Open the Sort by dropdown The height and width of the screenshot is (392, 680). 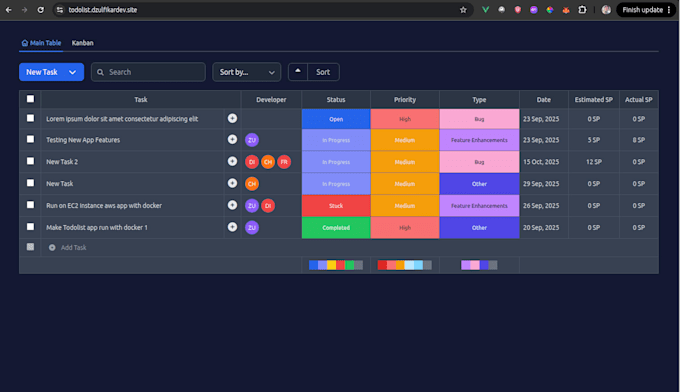(x=247, y=72)
